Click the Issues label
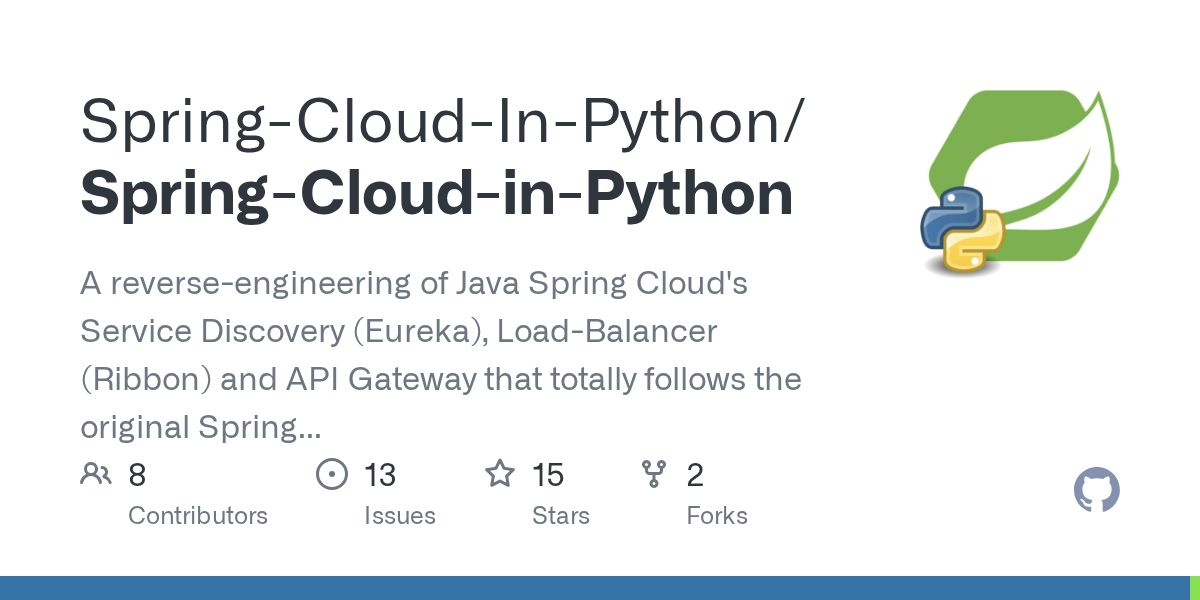Viewport: 1200px width, 600px height. pos(400,516)
